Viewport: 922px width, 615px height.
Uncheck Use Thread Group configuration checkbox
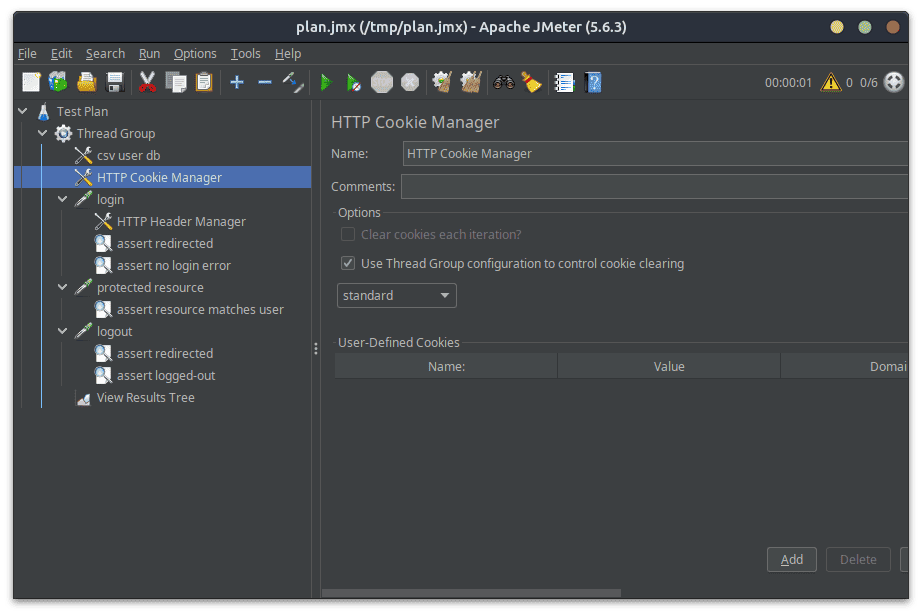point(348,264)
